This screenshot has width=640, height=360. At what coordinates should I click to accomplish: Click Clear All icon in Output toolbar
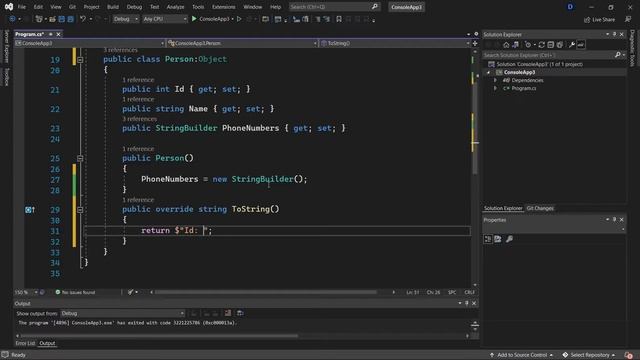point(228,313)
